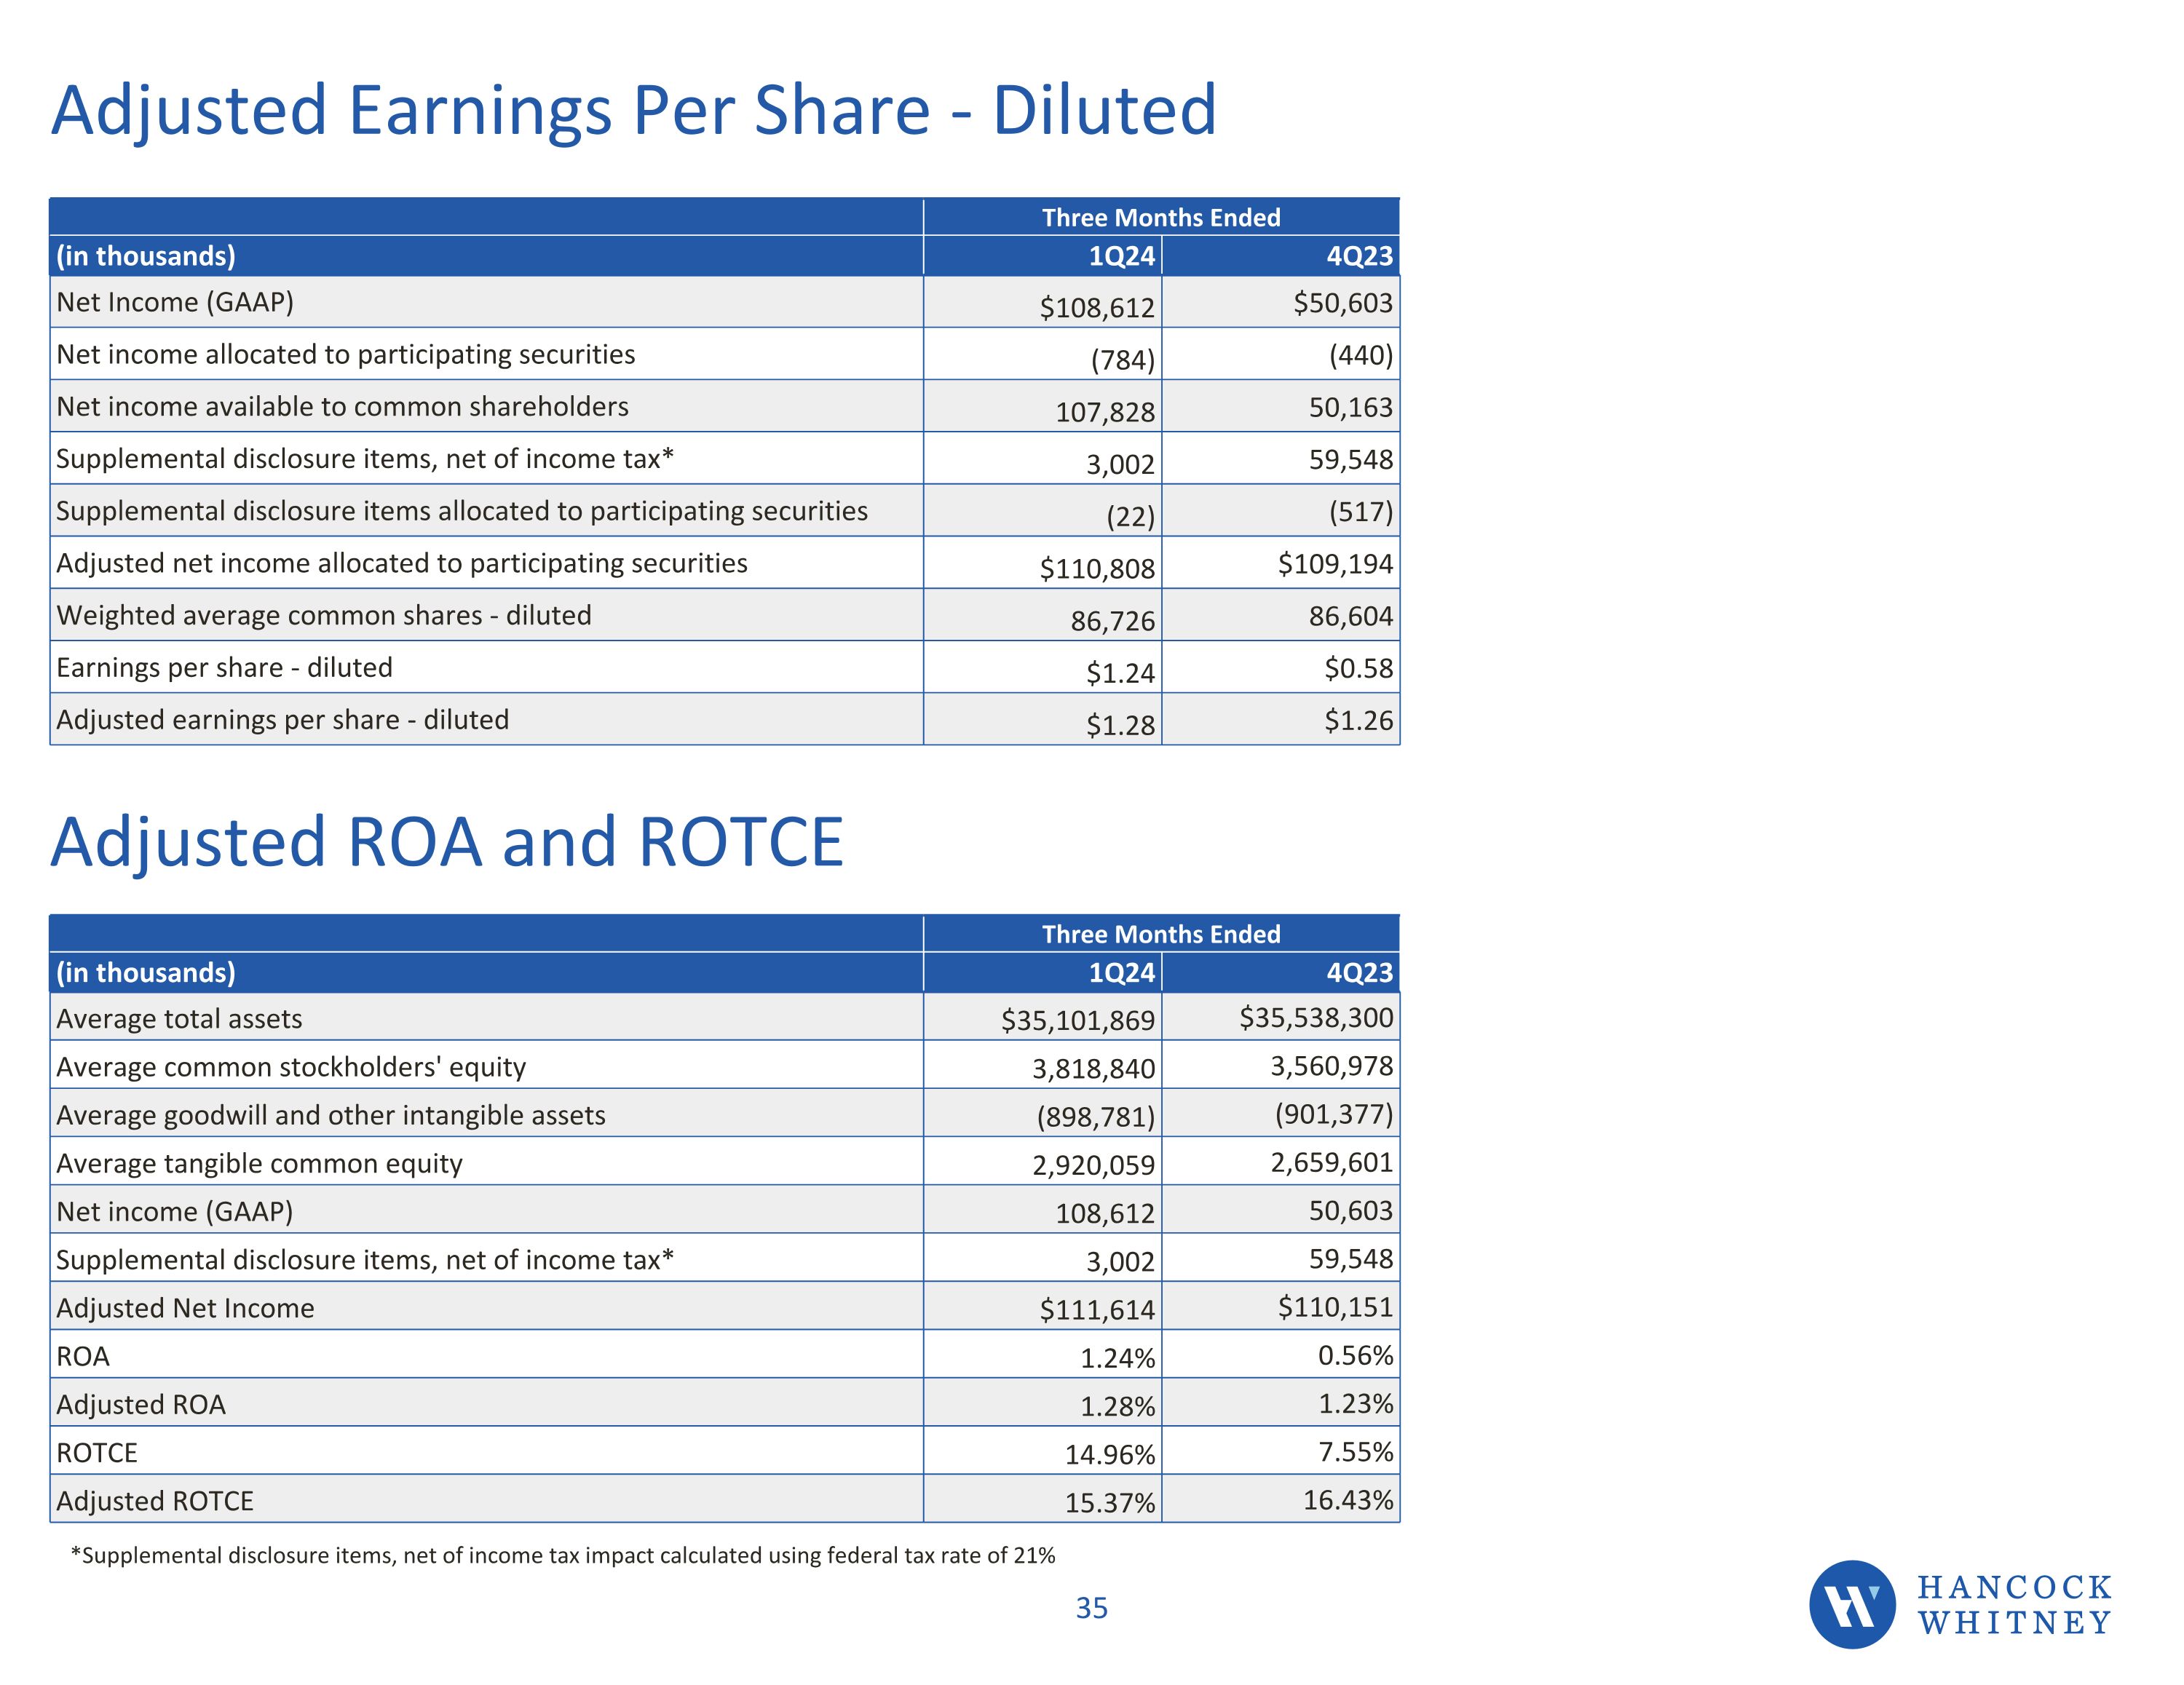The height and width of the screenshot is (1685, 2184).
Task: Click the supplemental disclosure footnote text
Action: (563, 1555)
